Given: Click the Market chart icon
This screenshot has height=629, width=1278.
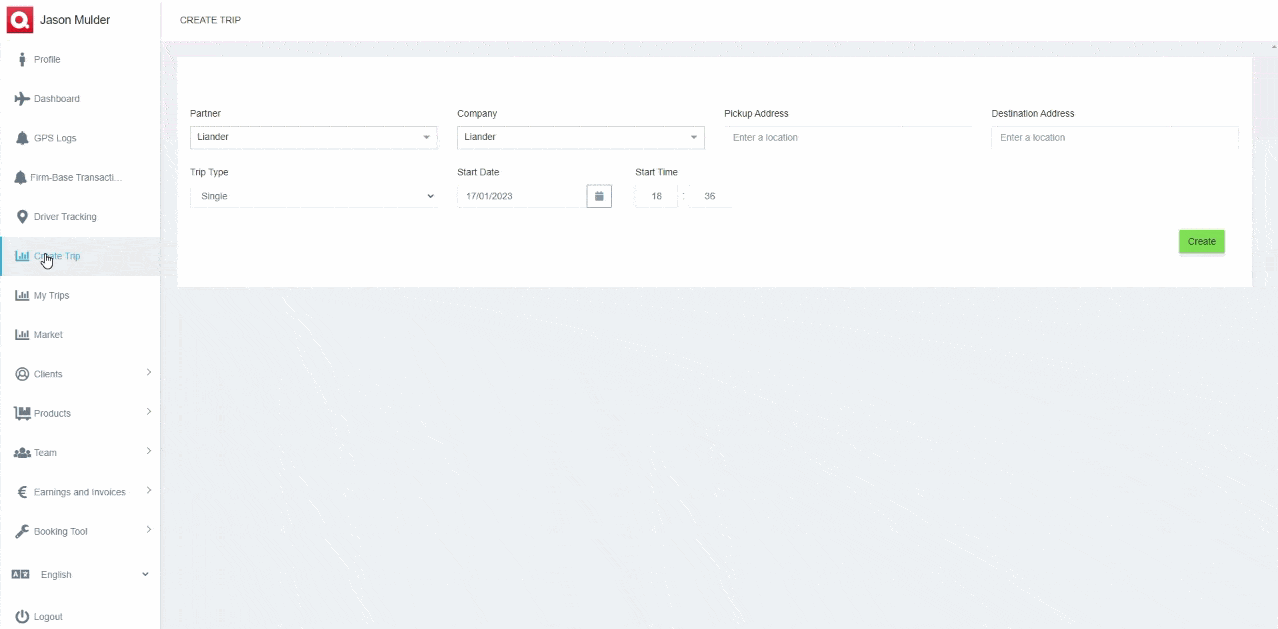Looking at the screenshot, I should coord(22,335).
